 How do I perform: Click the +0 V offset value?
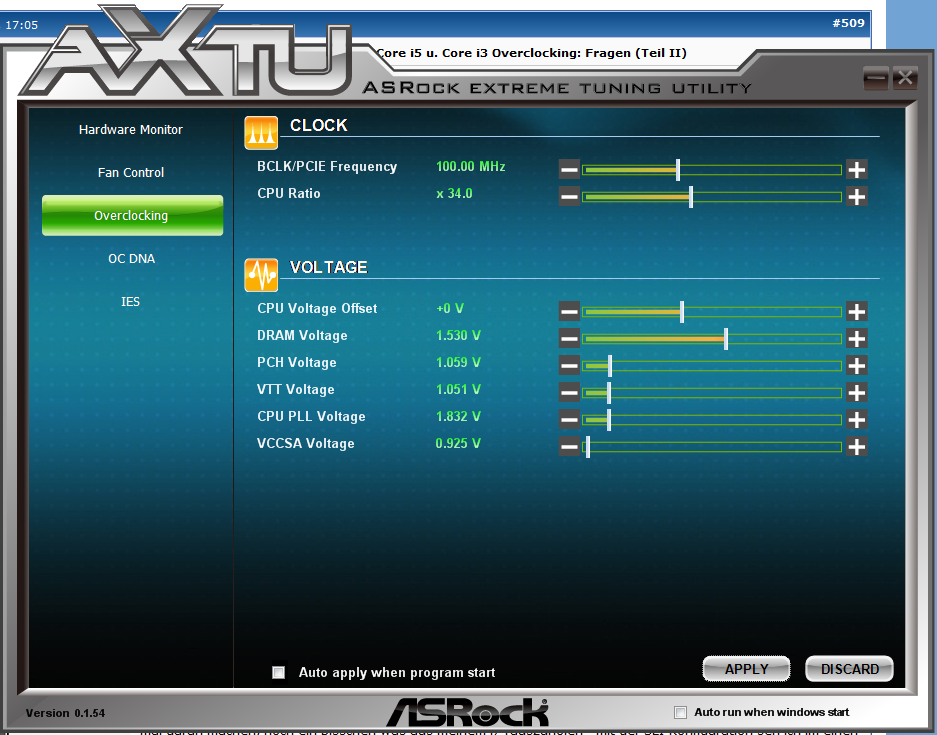tap(450, 308)
